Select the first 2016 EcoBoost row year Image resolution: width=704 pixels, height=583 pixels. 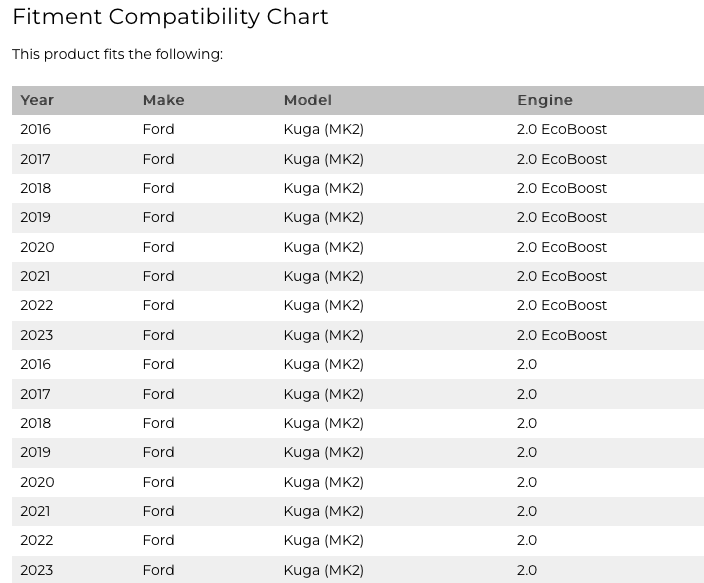click(35, 129)
